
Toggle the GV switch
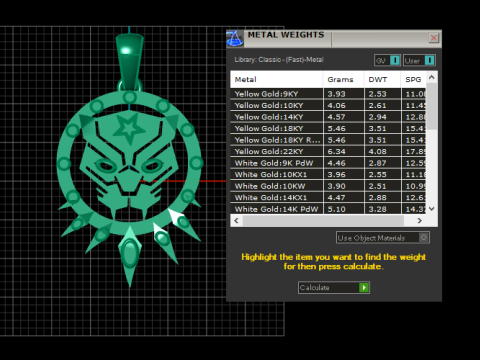[x=387, y=61]
